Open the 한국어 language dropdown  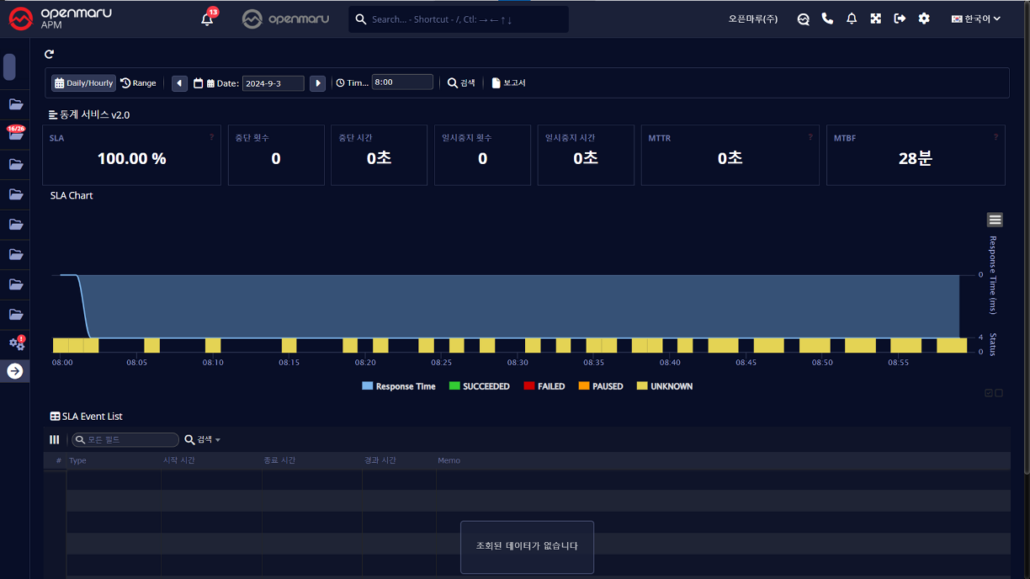975,19
